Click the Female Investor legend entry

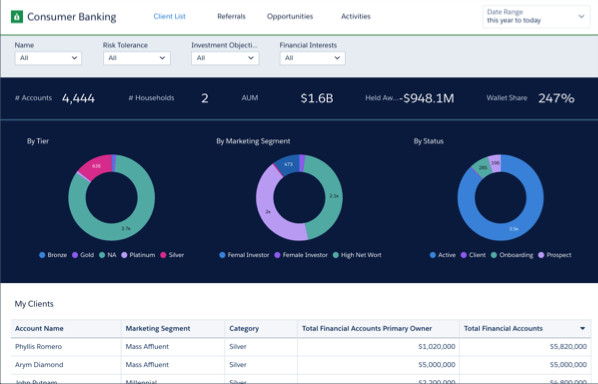pos(301,255)
